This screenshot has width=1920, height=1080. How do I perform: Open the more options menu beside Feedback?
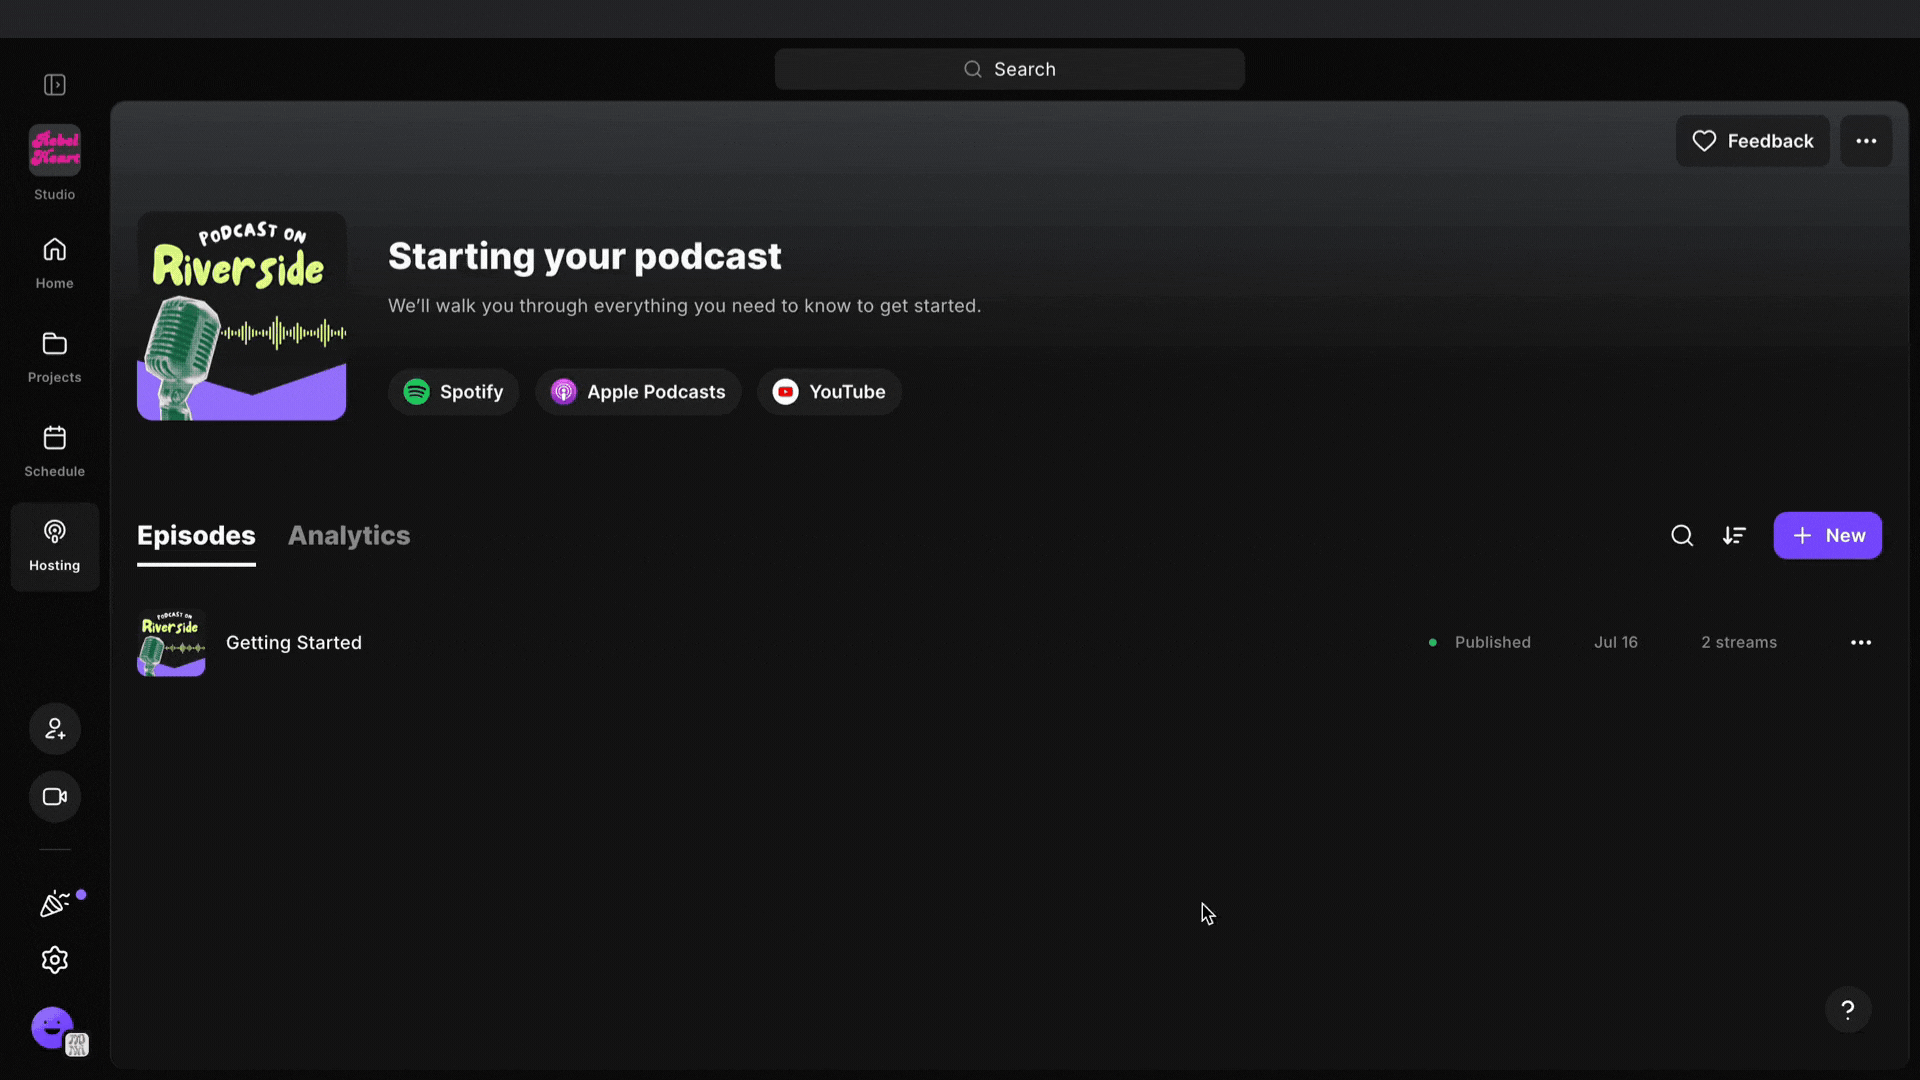pyautogui.click(x=1866, y=141)
